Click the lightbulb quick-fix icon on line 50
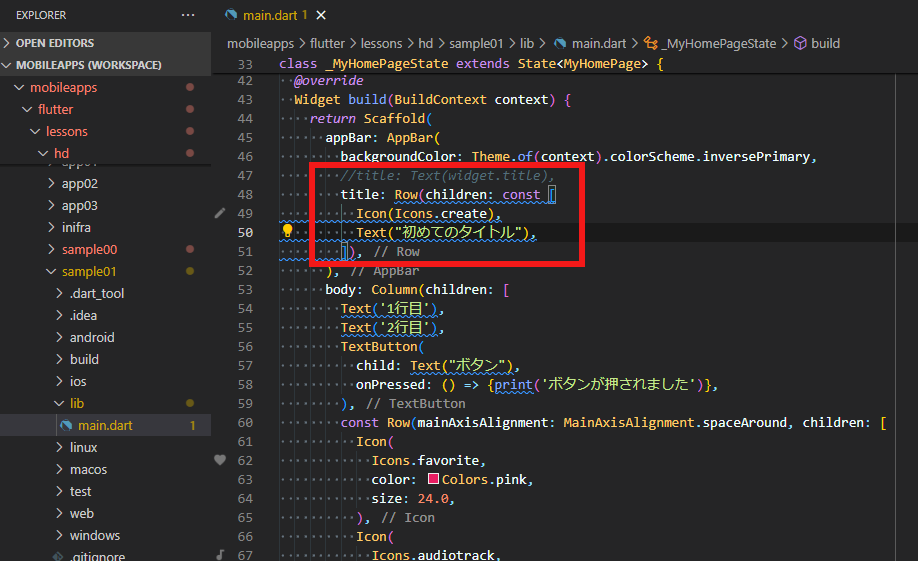Viewport: 918px width, 561px height. click(x=287, y=232)
